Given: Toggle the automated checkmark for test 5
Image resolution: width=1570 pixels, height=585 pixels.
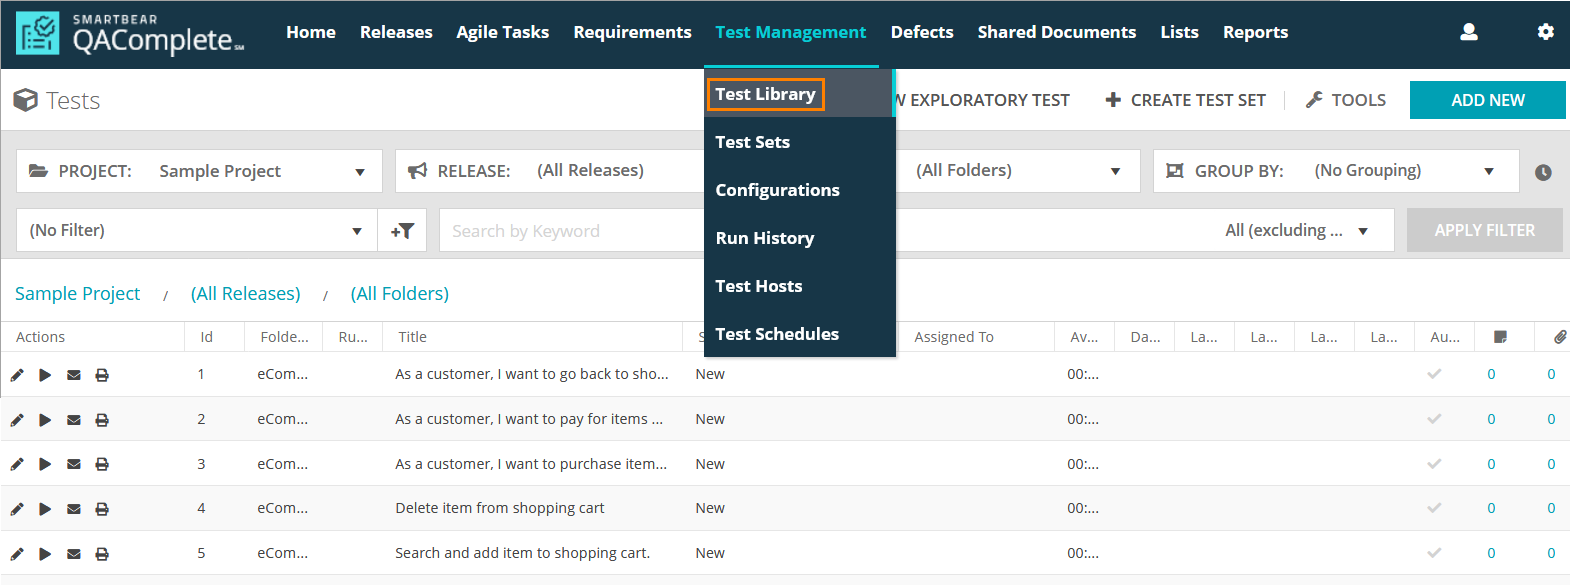Looking at the screenshot, I should point(1434,553).
